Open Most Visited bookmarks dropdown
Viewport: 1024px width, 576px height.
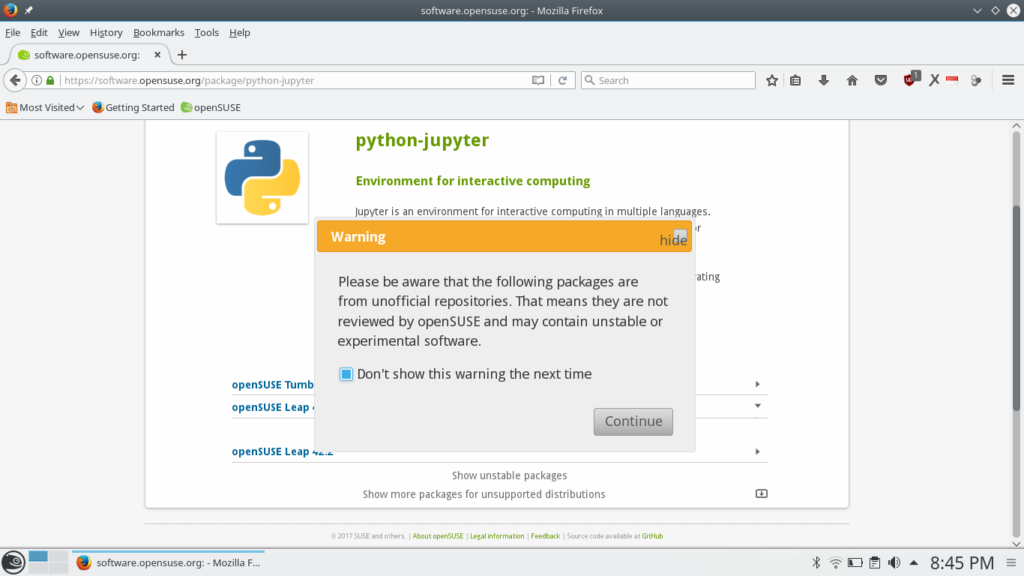pos(45,107)
